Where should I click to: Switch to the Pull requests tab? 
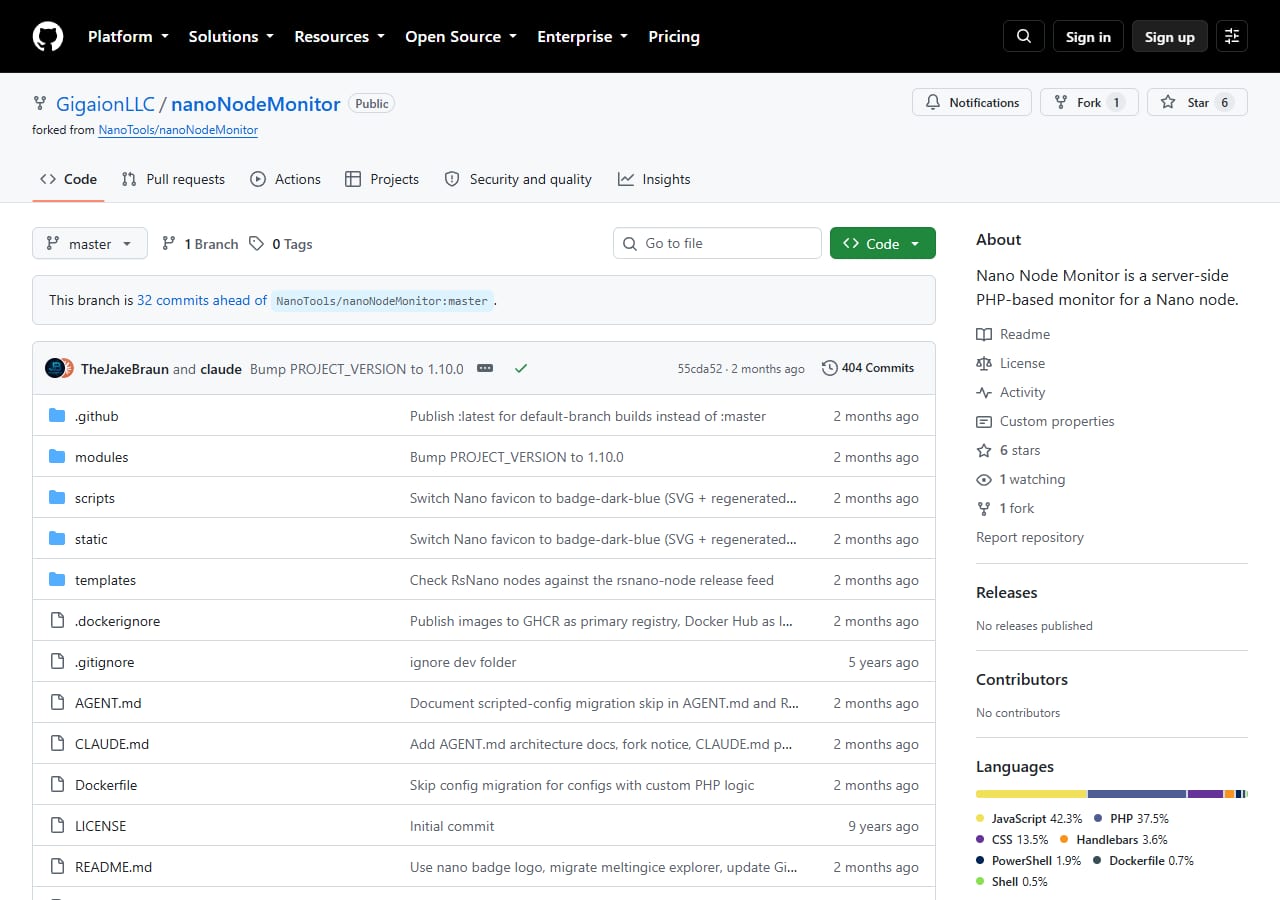tap(173, 179)
